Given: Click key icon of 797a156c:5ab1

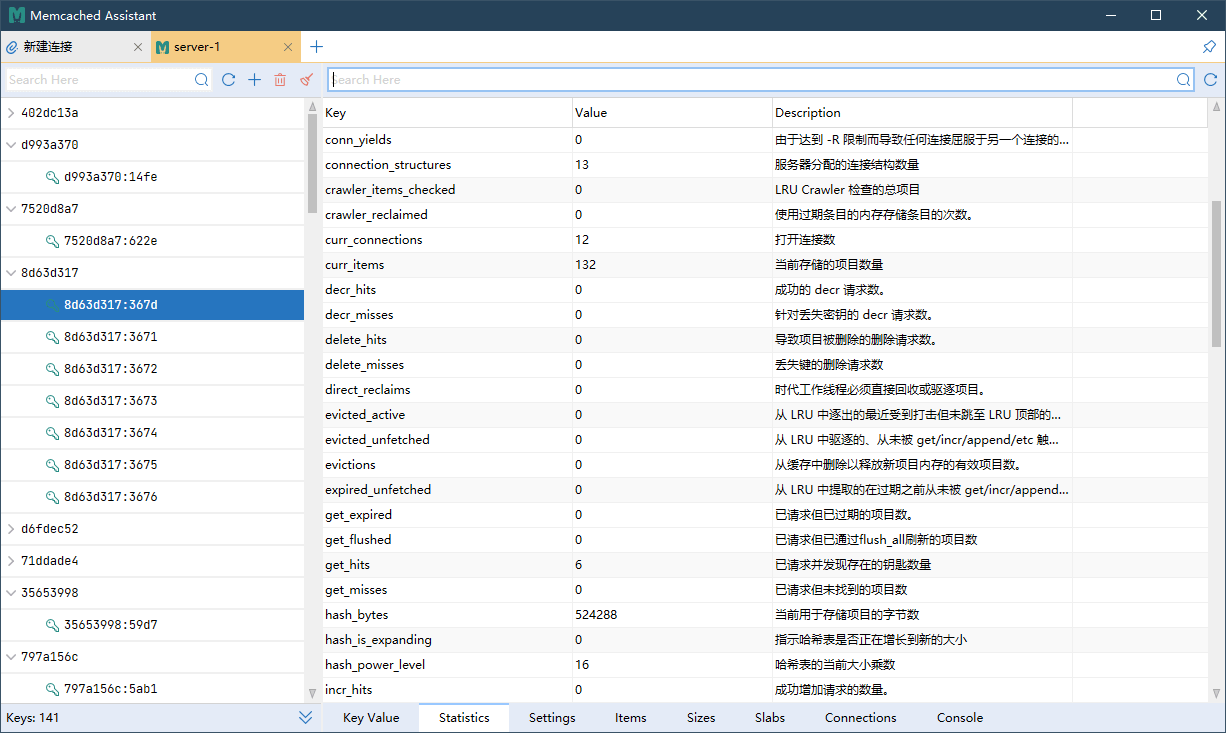Looking at the screenshot, I should point(52,689).
